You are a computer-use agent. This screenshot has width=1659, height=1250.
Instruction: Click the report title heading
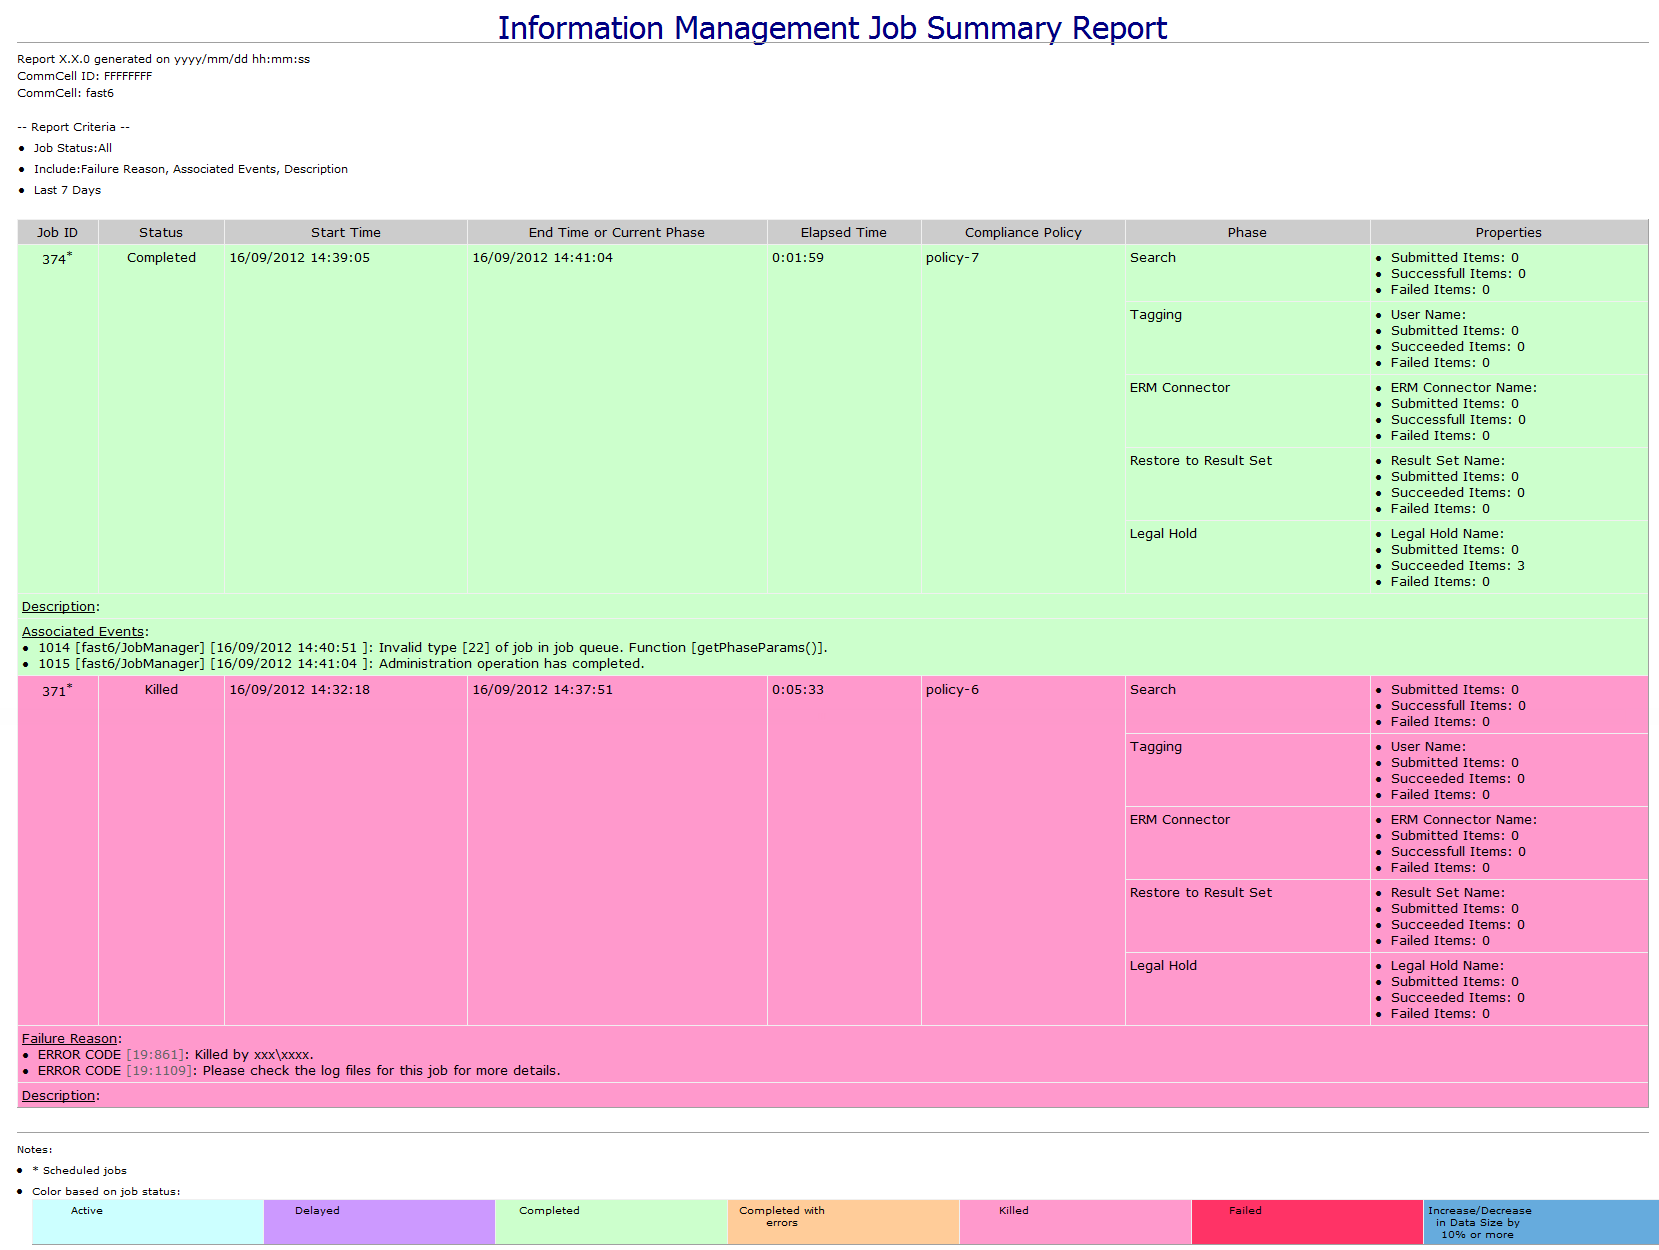click(x=832, y=28)
